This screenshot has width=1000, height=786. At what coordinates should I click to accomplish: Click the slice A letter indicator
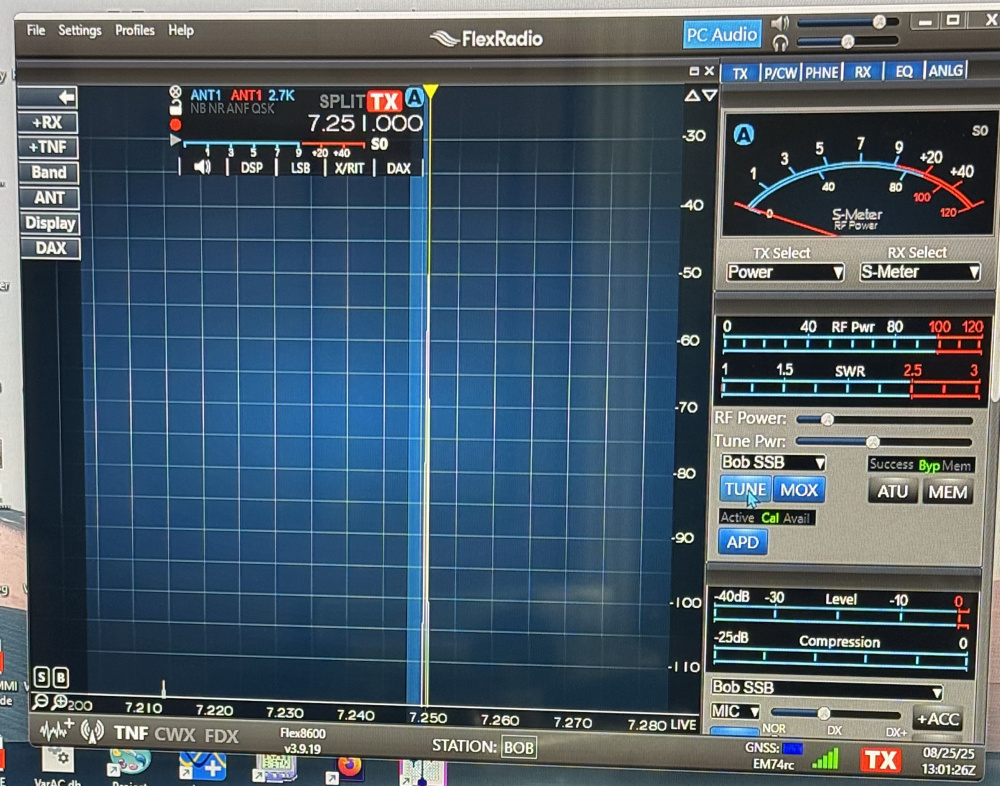[x=415, y=98]
